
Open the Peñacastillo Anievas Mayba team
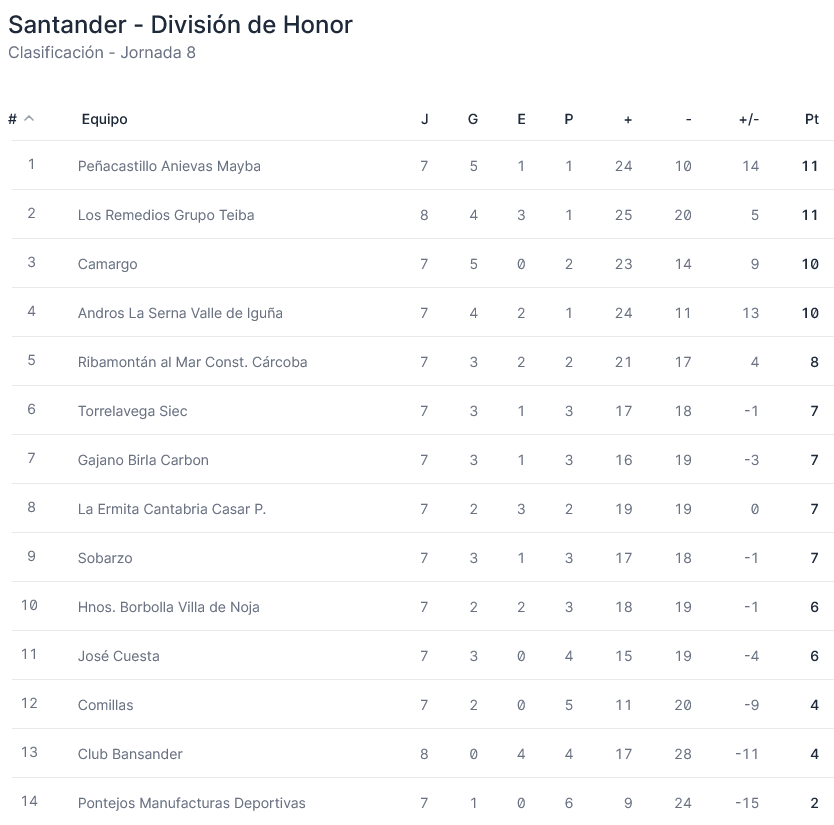coord(169,166)
